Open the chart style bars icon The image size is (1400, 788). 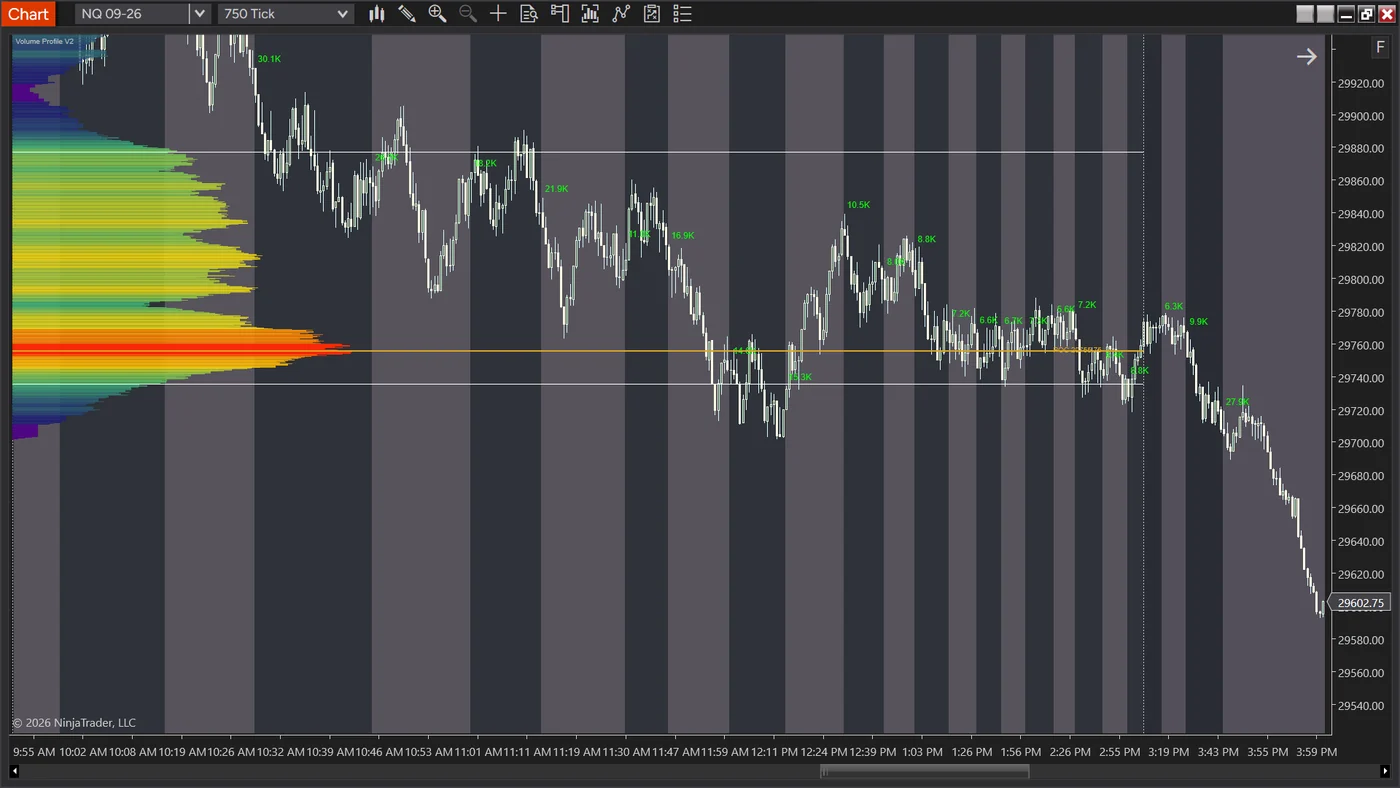pos(377,14)
